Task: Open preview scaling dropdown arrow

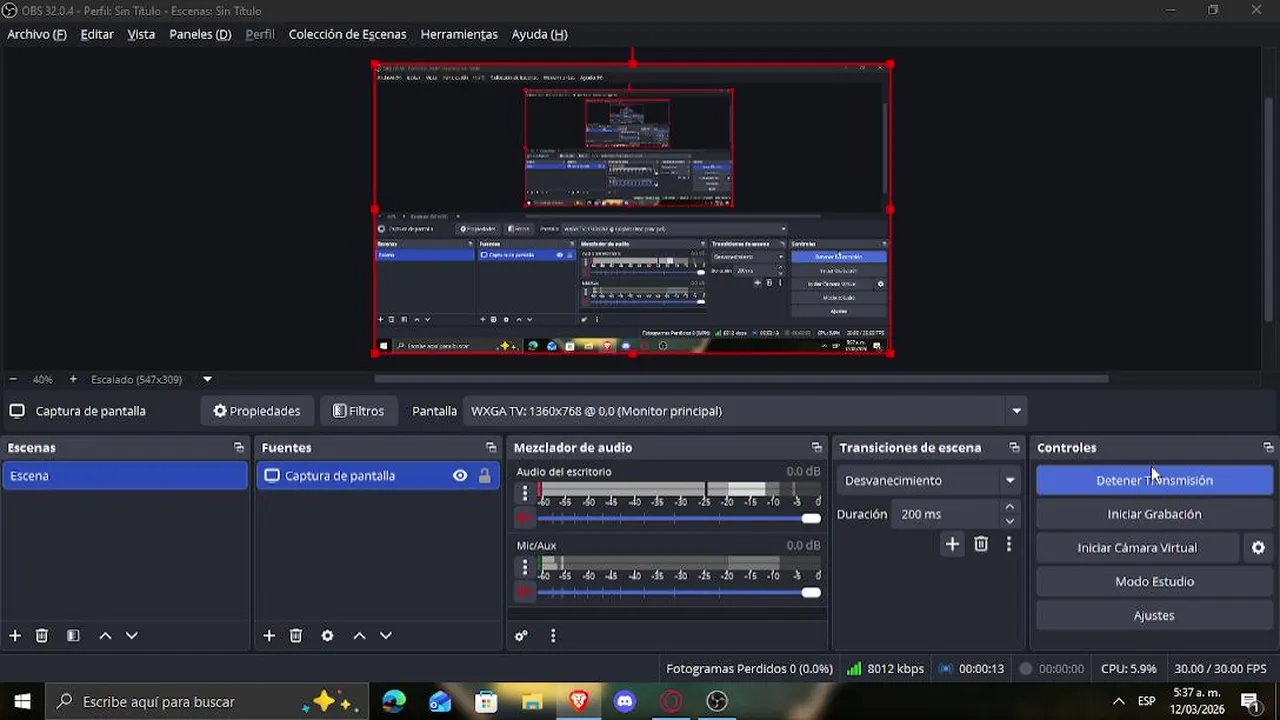Action: pyautogui.click(x=207, y=380)
